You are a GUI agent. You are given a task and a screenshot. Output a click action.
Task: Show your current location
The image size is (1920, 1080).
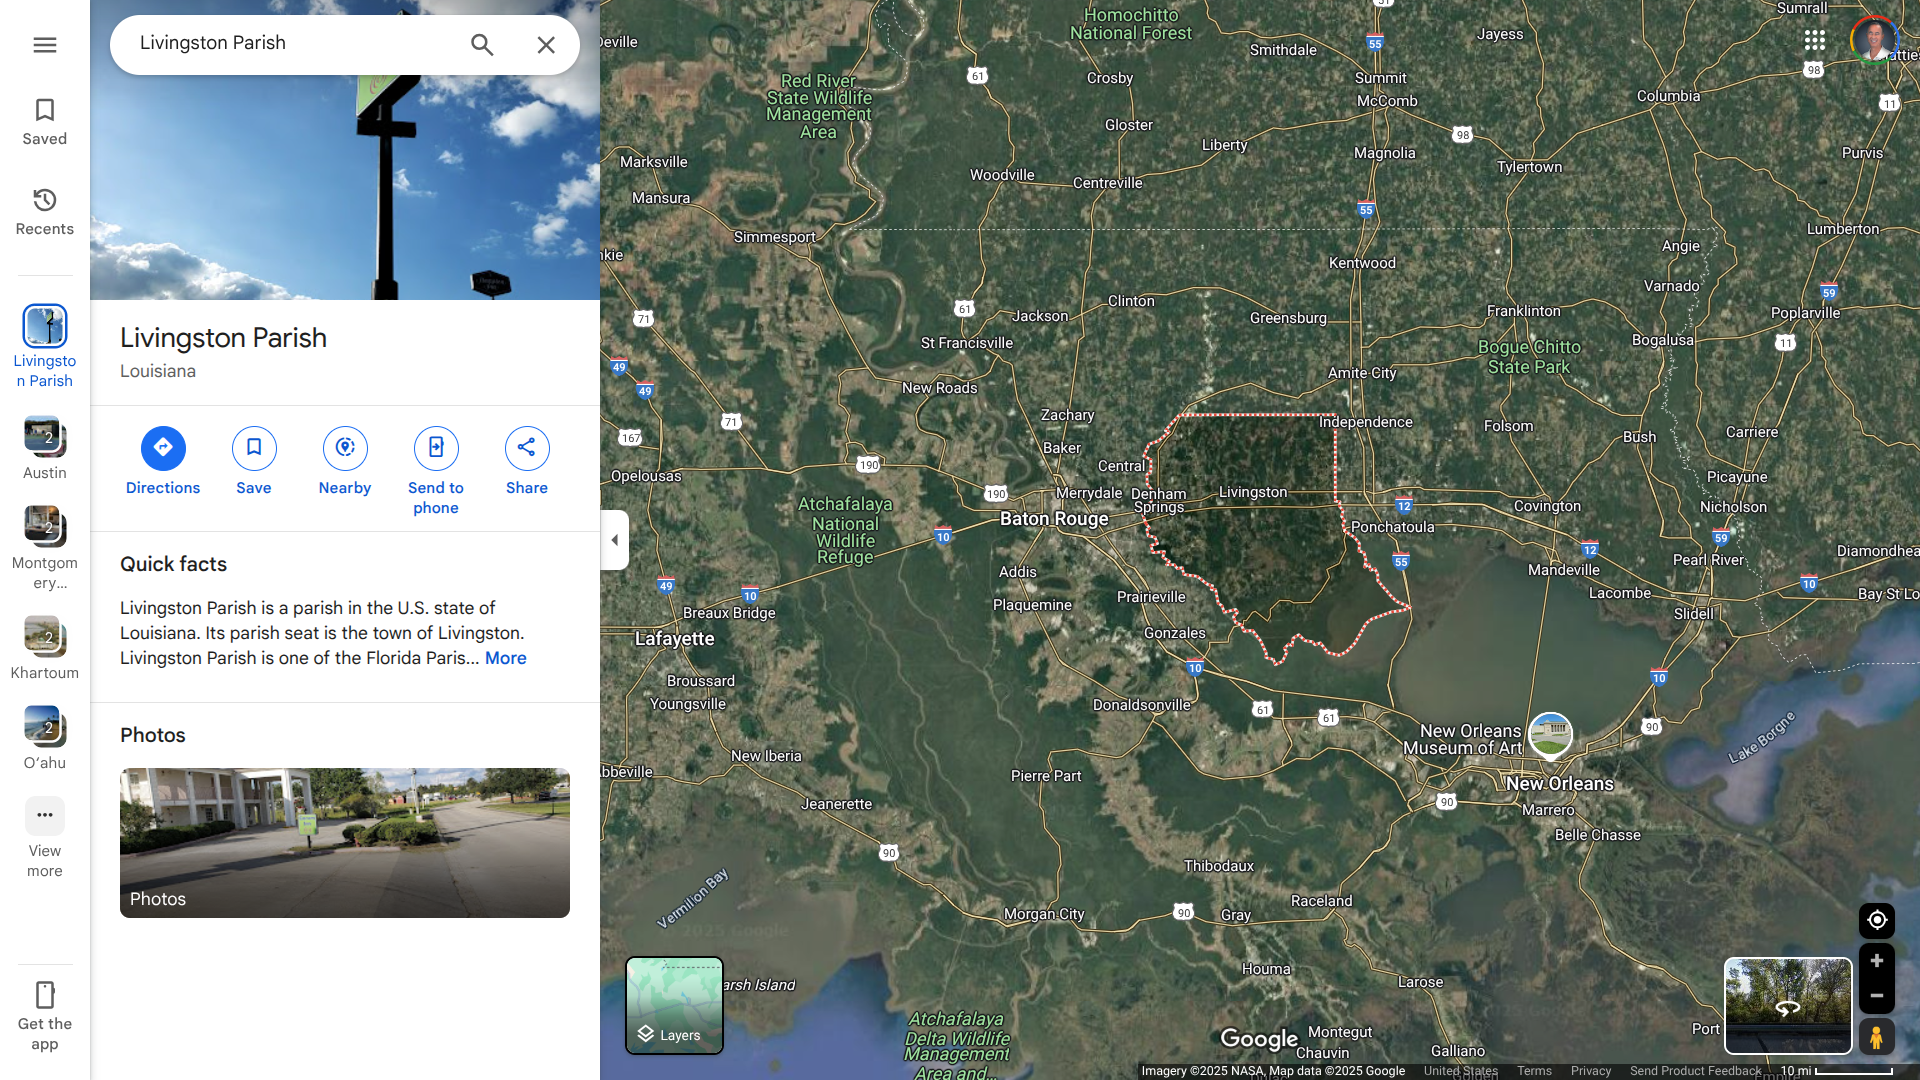click(x=1877, y=920)
